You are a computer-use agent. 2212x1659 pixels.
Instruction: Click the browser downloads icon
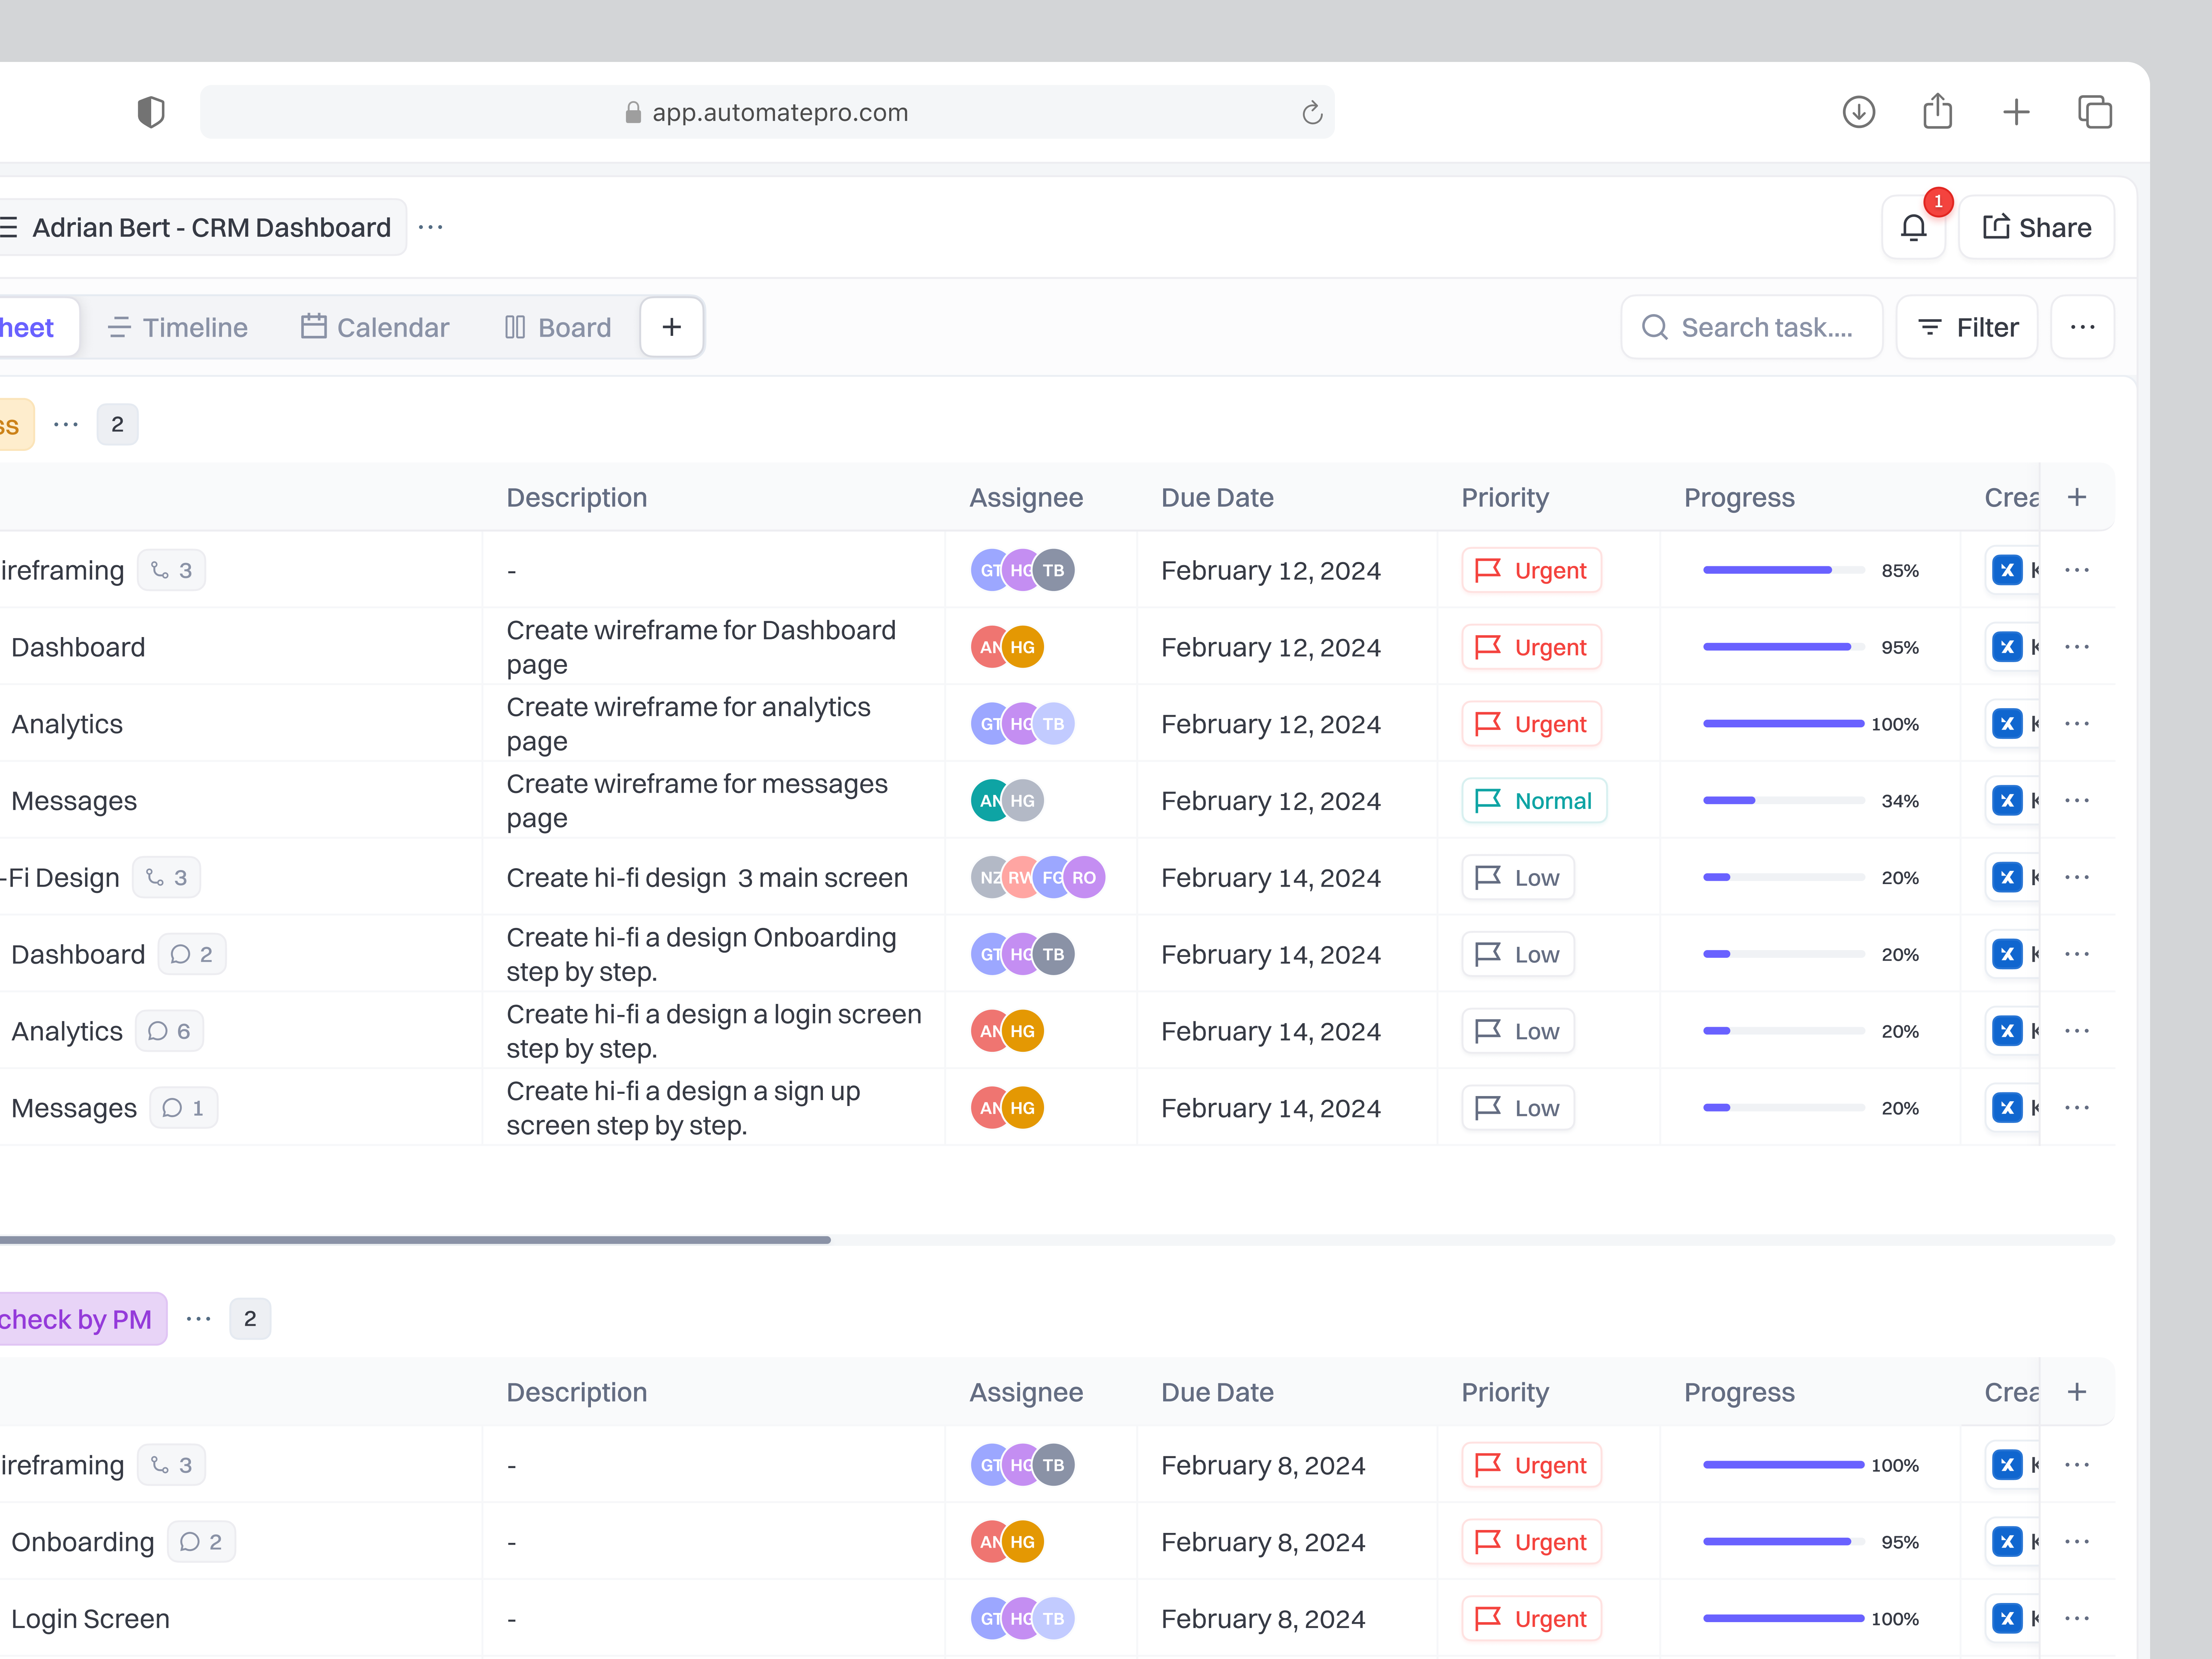click(x=1859, y=112)
